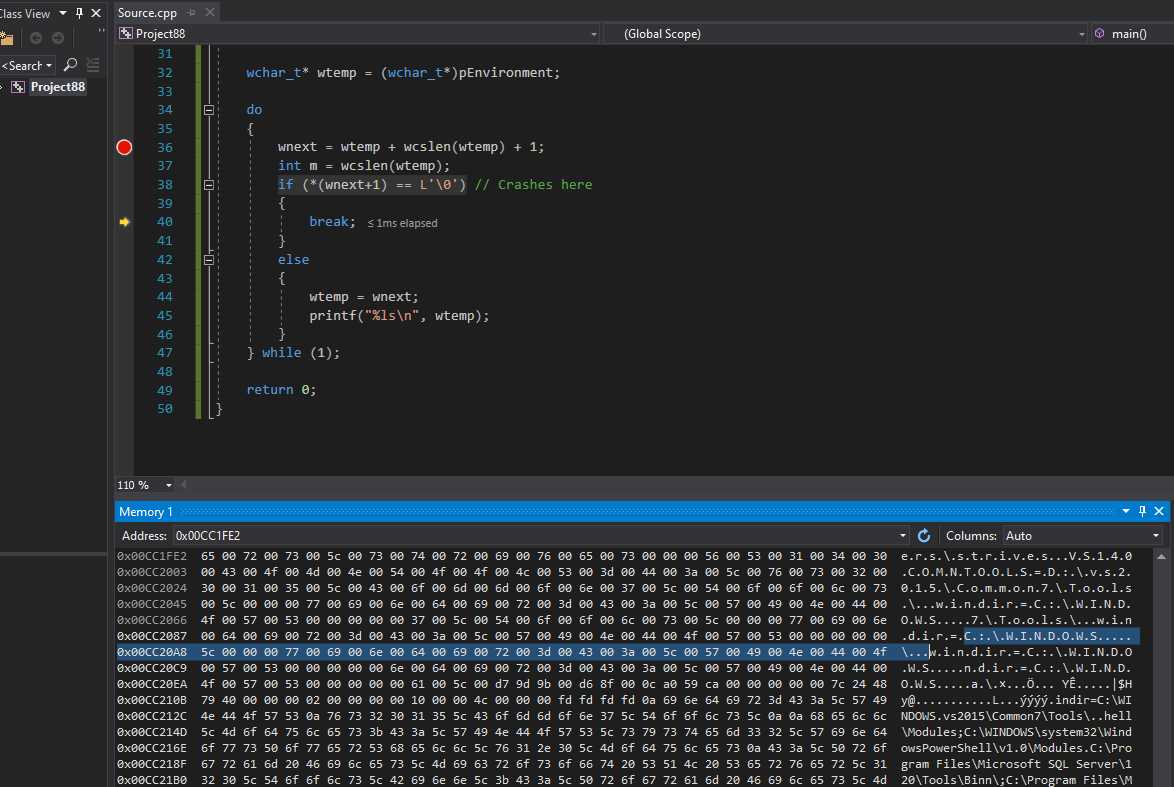Open the main() member dropdown
The width and height of the screenshot is (1174, 787).
(x=1129, y=34)
